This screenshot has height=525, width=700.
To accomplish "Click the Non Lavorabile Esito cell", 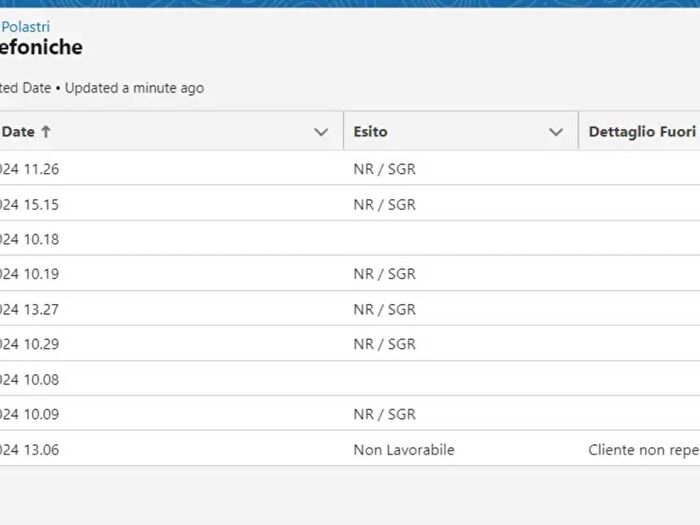I will click(404, 450).
